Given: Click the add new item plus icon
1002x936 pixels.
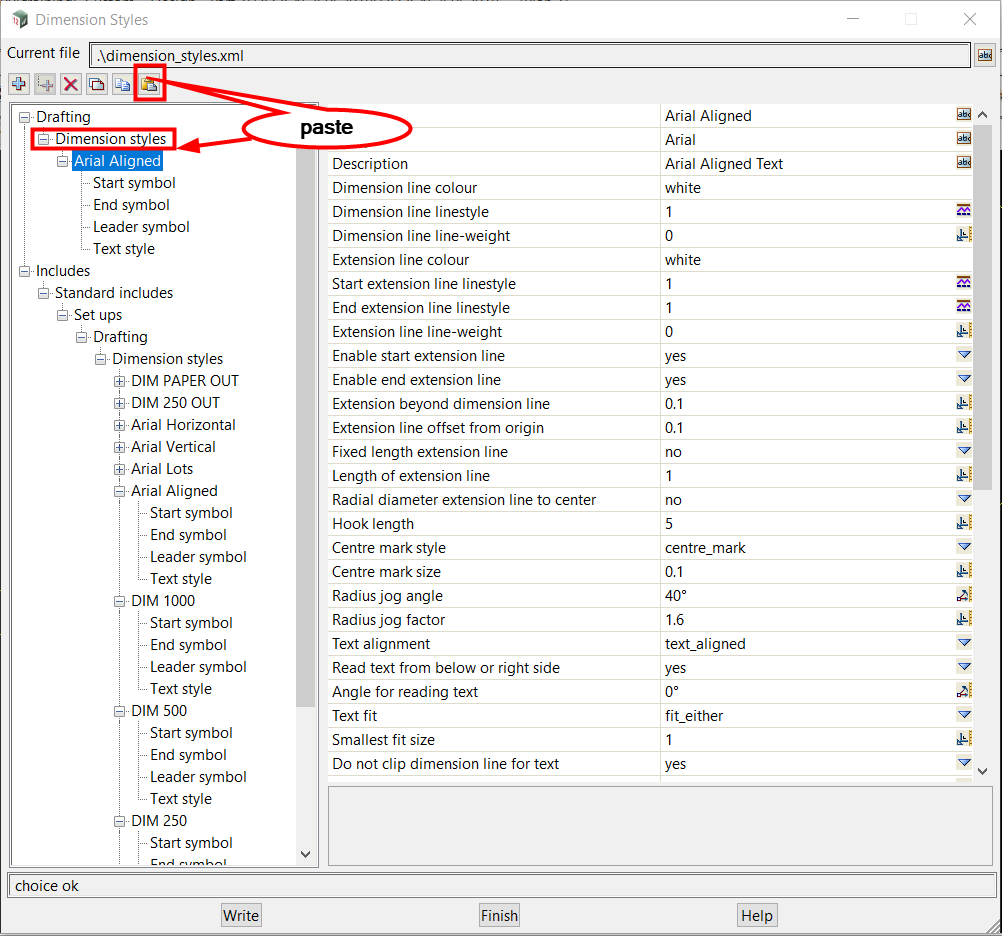Looking at the screenshot, I should pos(19,85).
